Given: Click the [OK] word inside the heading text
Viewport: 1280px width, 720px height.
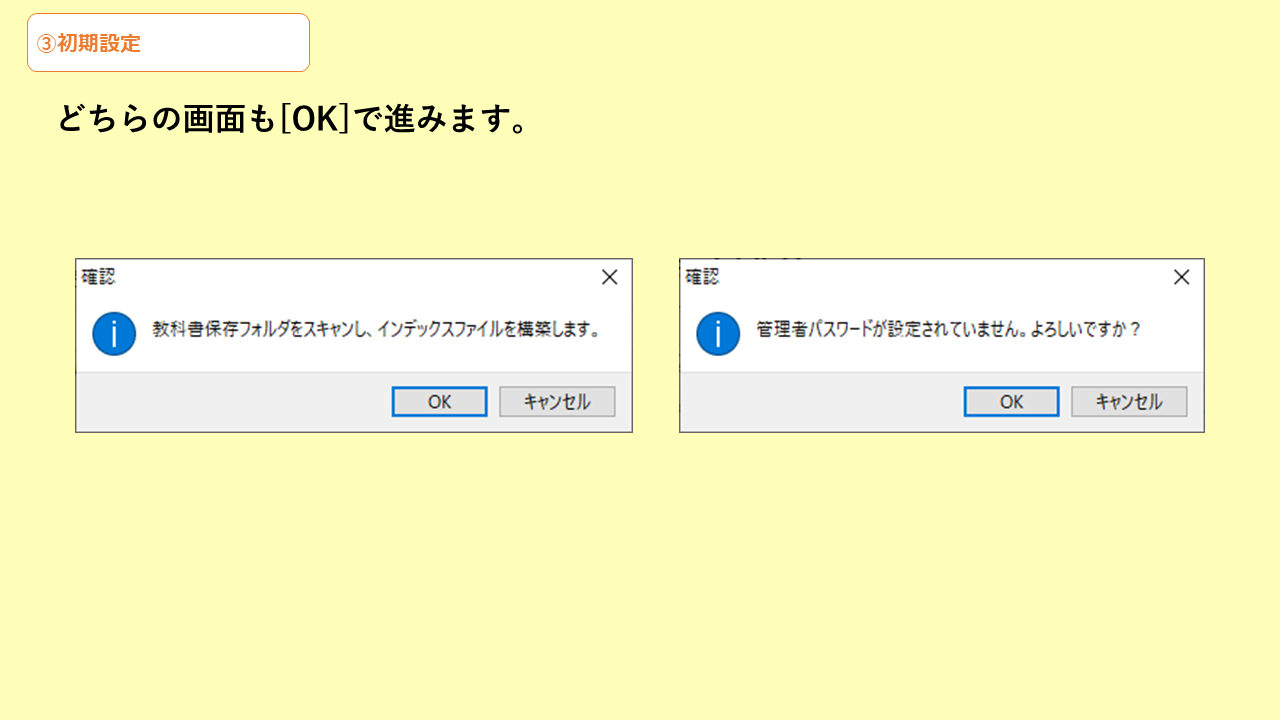Looking at the screenshot, I should click(314, 119).
